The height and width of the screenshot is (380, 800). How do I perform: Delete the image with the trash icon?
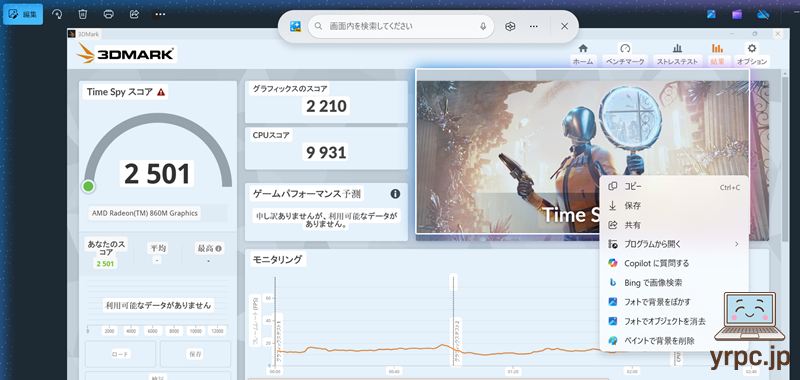[83, 14]
